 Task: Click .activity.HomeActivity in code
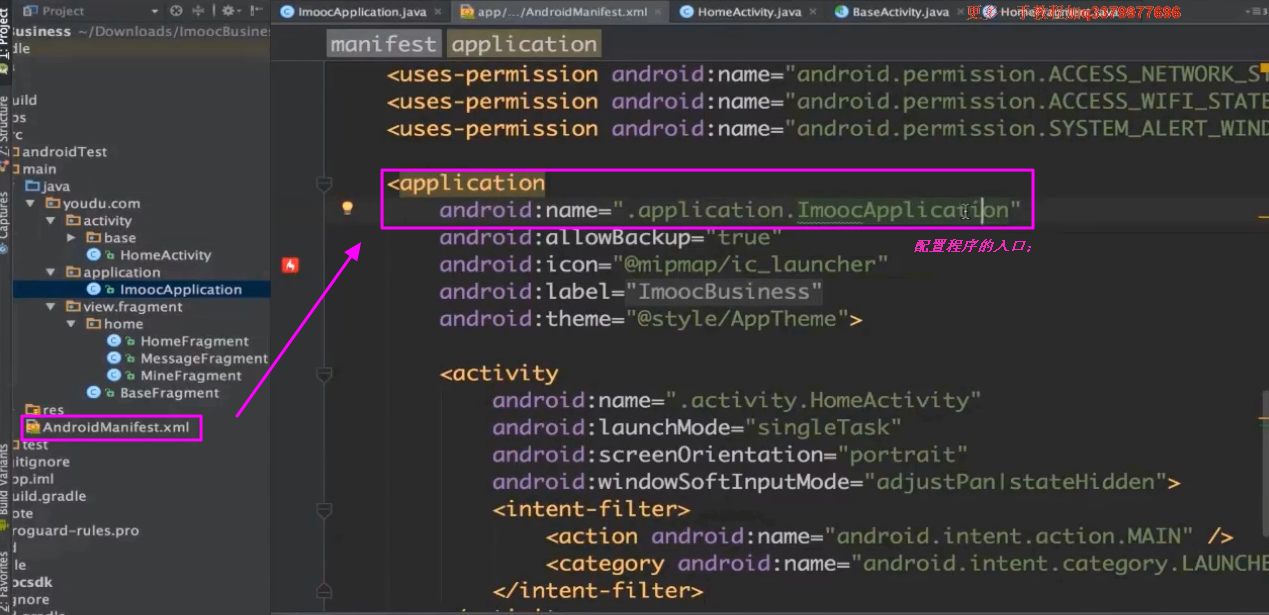pos(823,400)
